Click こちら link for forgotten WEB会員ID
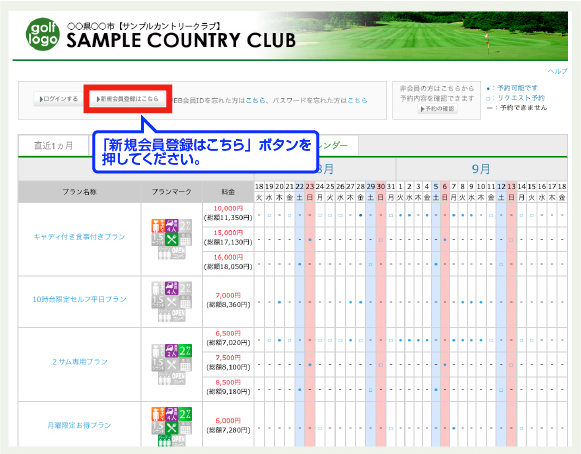This screenshot has width=581, height=454. pyautogui.click(x=255, y=100)
